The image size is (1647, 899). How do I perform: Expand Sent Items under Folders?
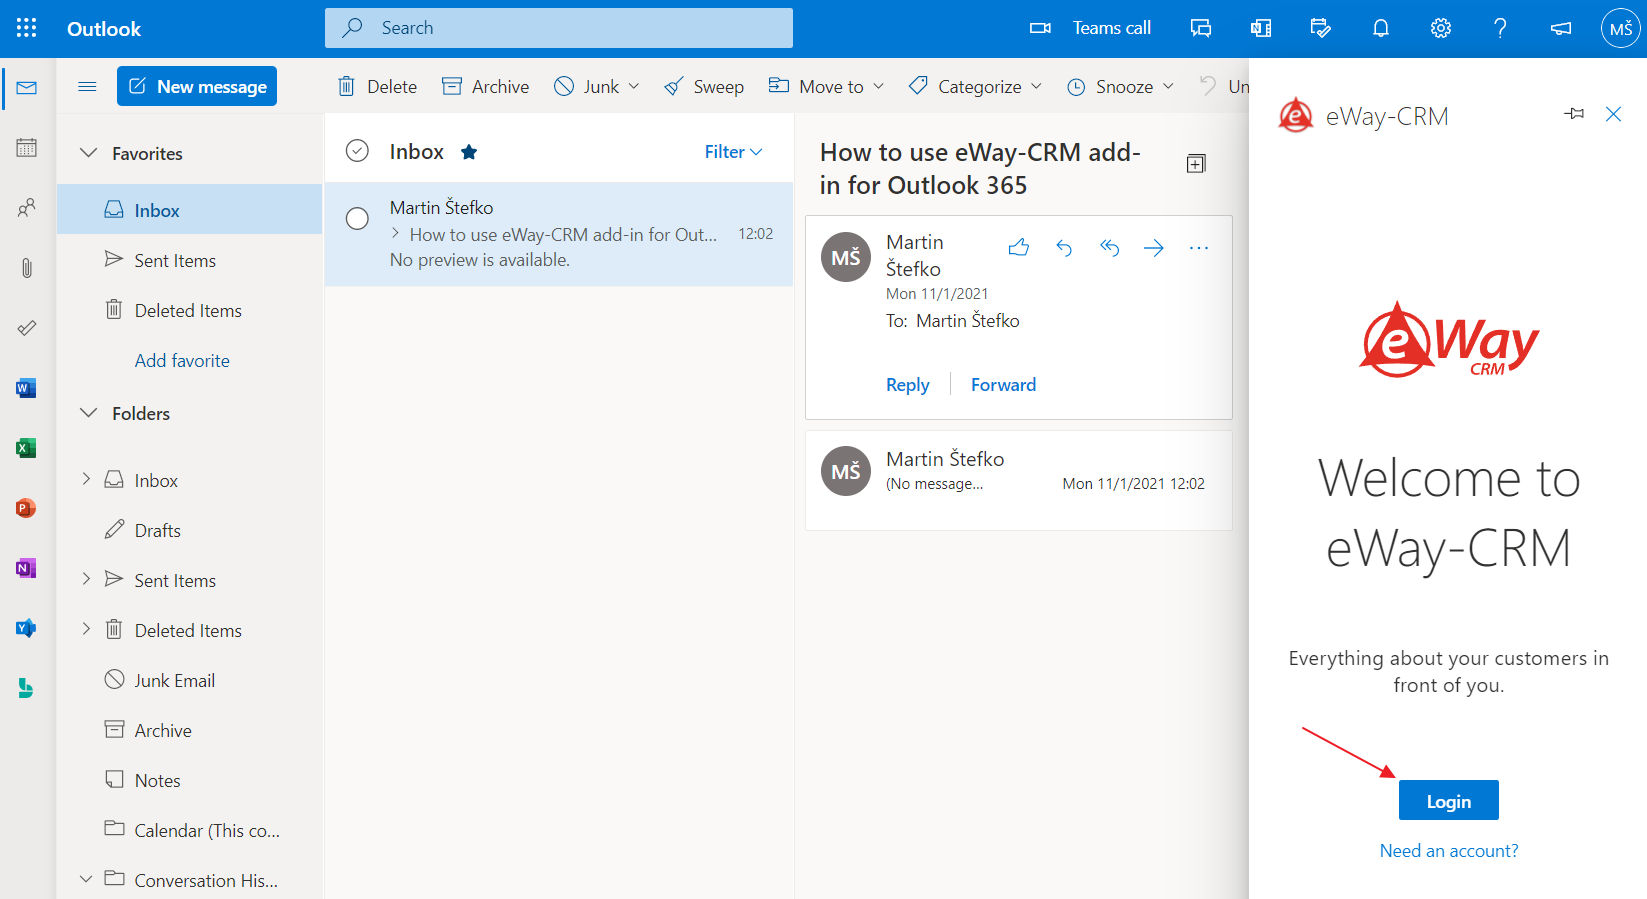86,579
